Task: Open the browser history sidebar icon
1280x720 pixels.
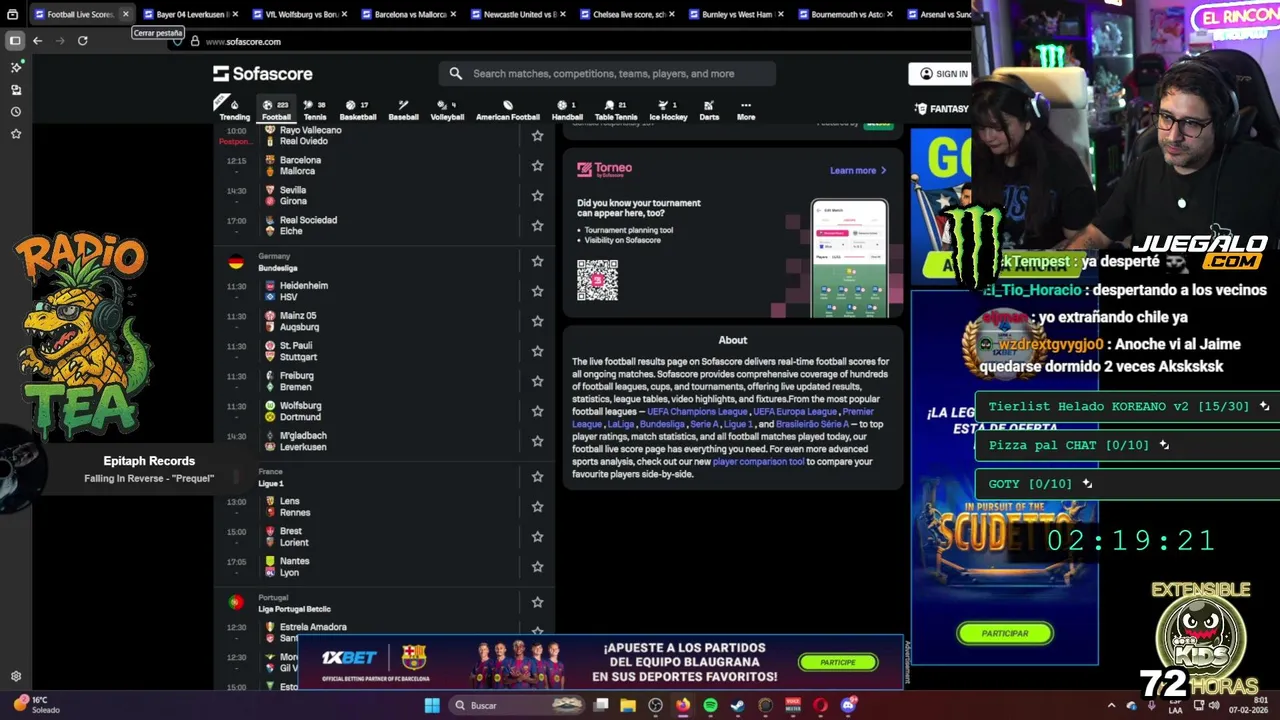Action: pyautogui.click(x=16, y=111)
